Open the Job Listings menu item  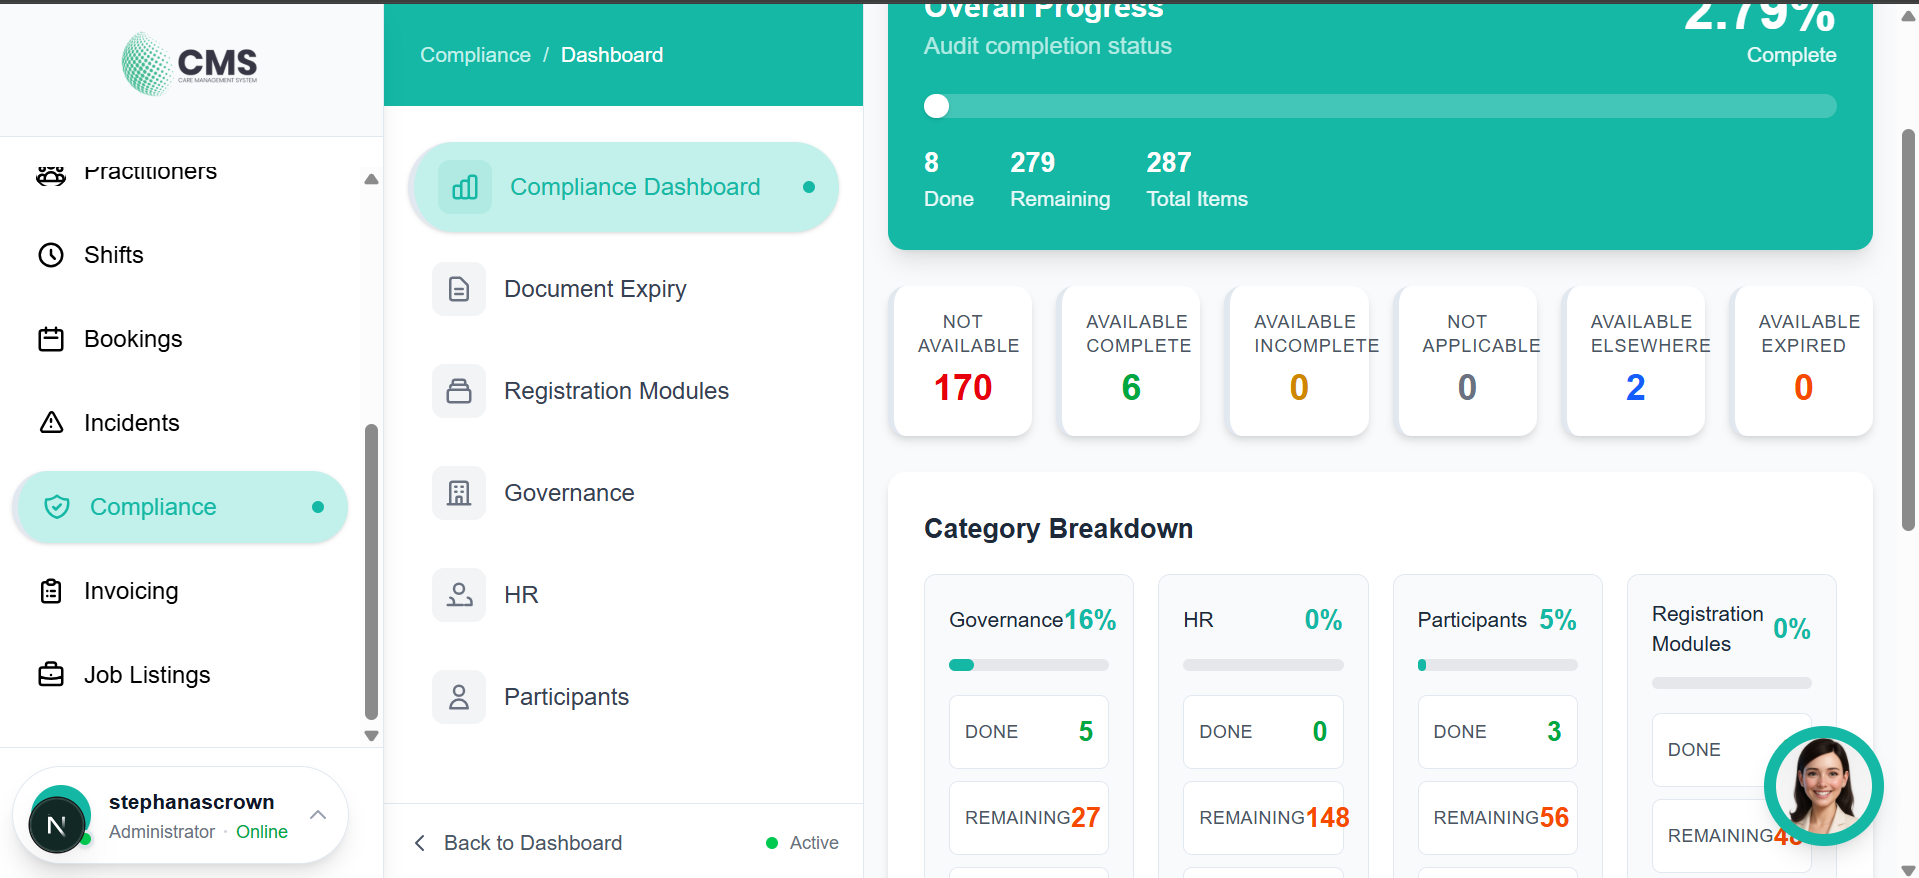180,675
